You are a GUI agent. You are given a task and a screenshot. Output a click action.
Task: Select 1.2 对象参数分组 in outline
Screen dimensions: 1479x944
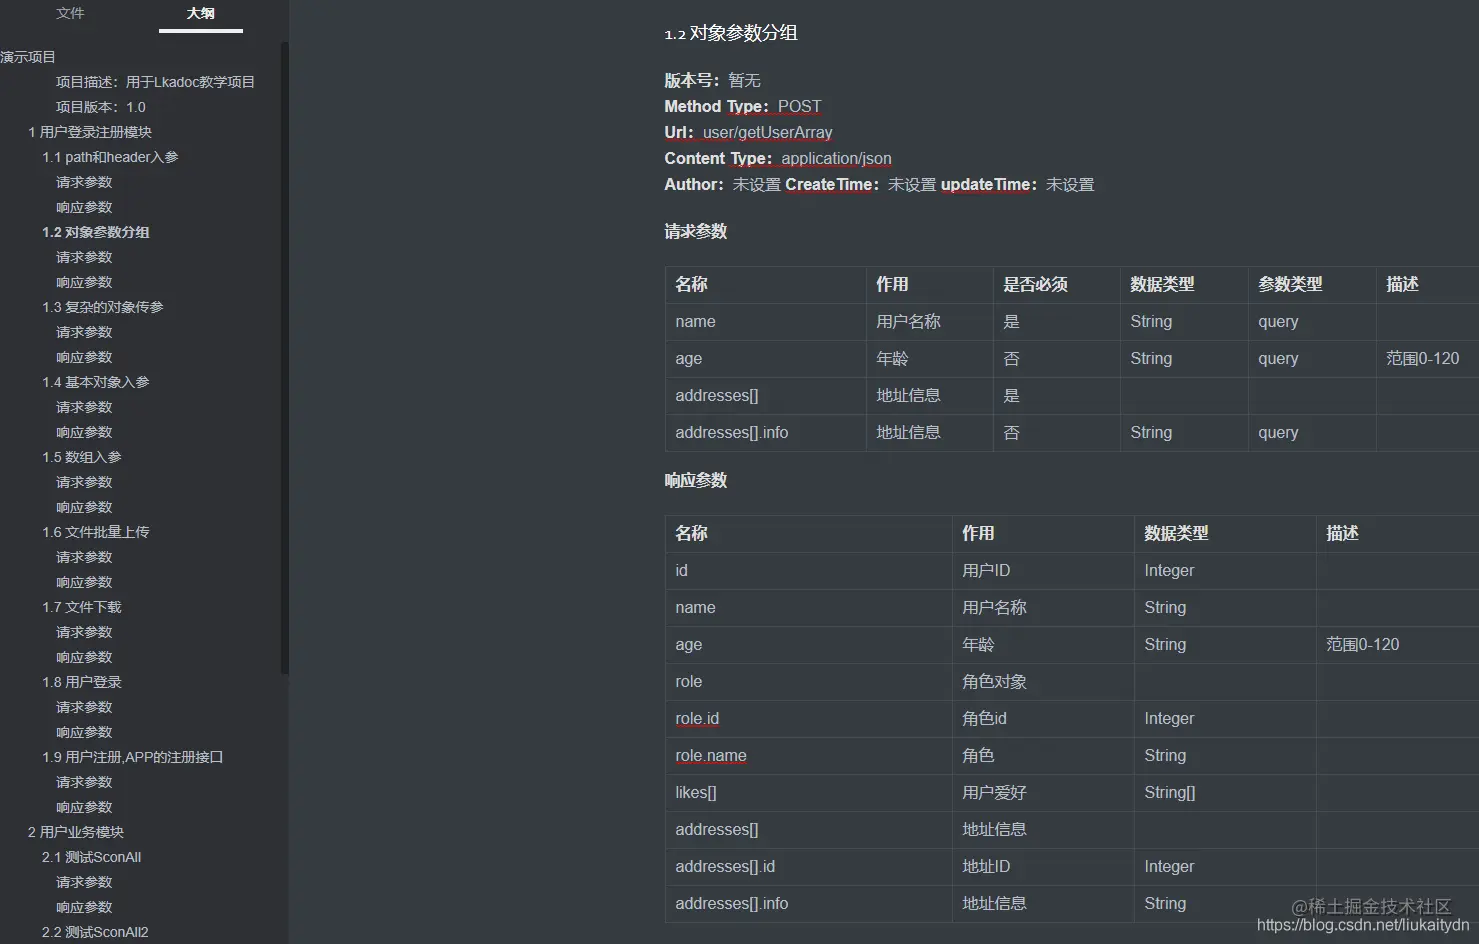point(96,232)
